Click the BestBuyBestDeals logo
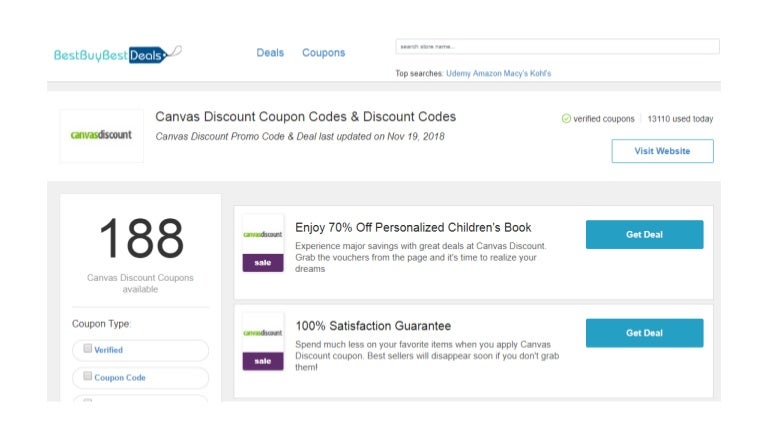Viewport: 768px width, 432px height. [x=117, y=54]
